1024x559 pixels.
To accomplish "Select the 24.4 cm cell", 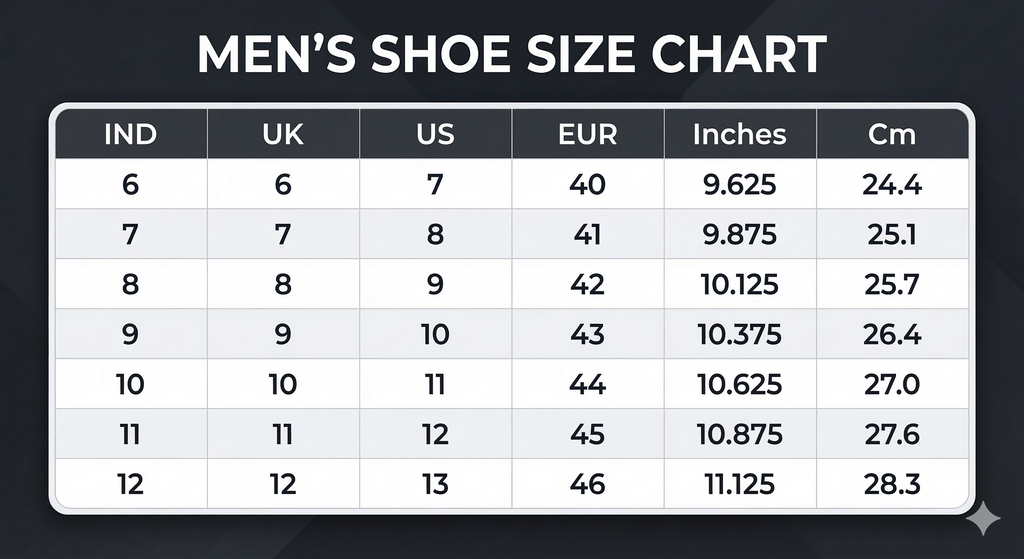I will tap(892, 185).
